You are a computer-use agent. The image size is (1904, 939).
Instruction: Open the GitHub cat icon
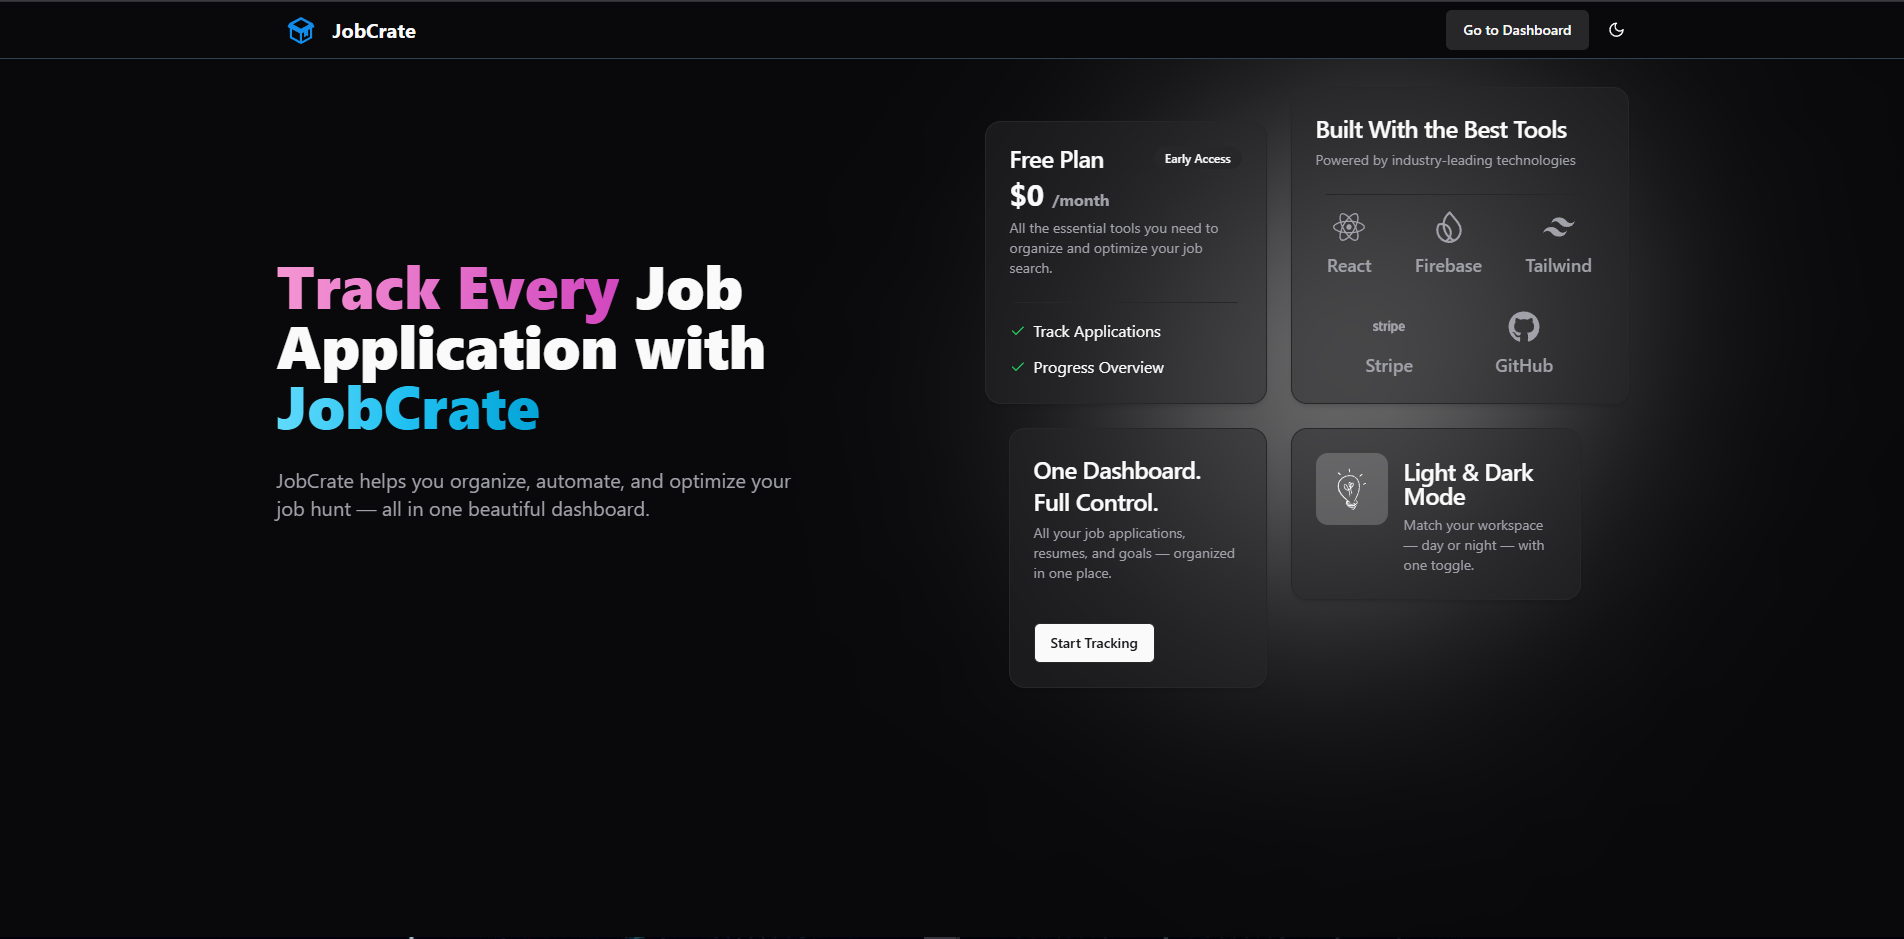coord(1523,326)
